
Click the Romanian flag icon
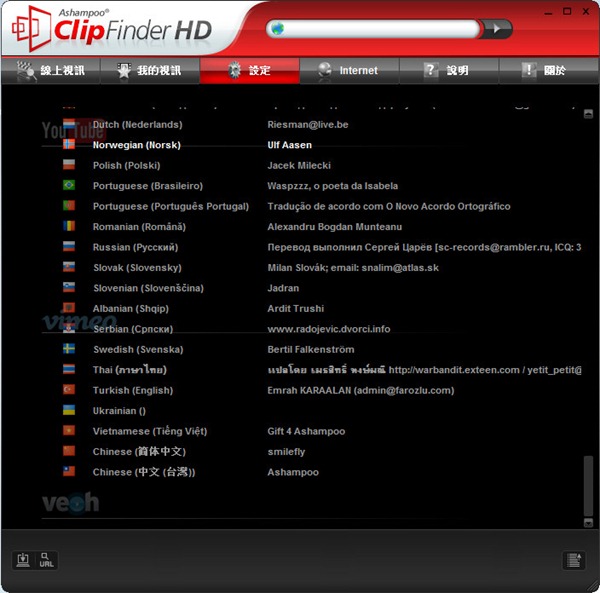[x=69, y=226]
